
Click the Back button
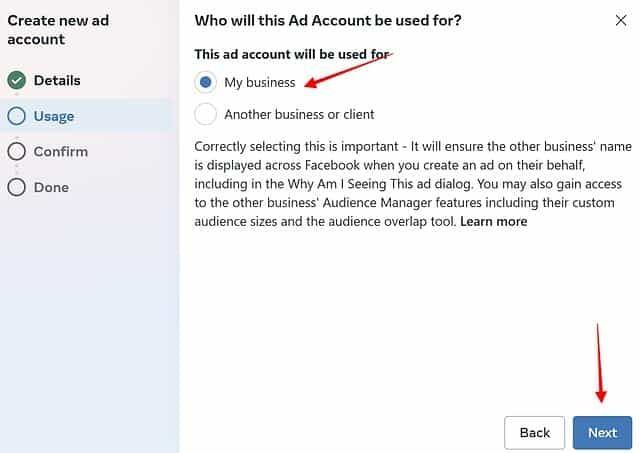pyautogui.click(x=535, y=433)
